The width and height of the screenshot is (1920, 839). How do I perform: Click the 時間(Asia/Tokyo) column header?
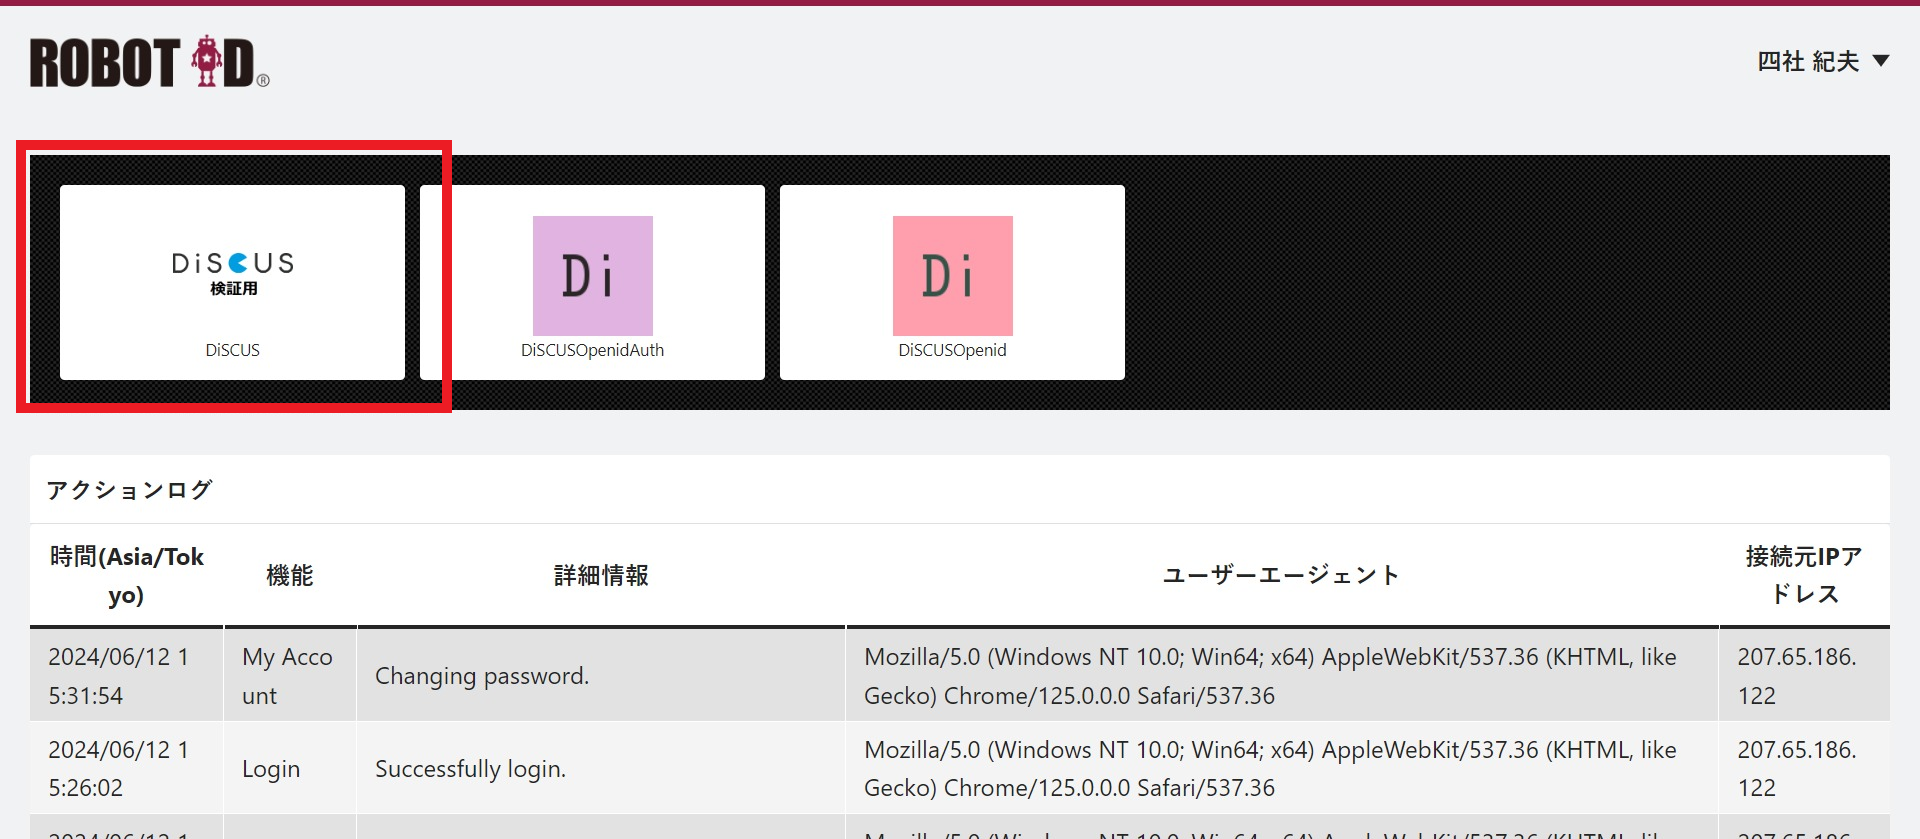pyautogui.click(x=126, y=576)
